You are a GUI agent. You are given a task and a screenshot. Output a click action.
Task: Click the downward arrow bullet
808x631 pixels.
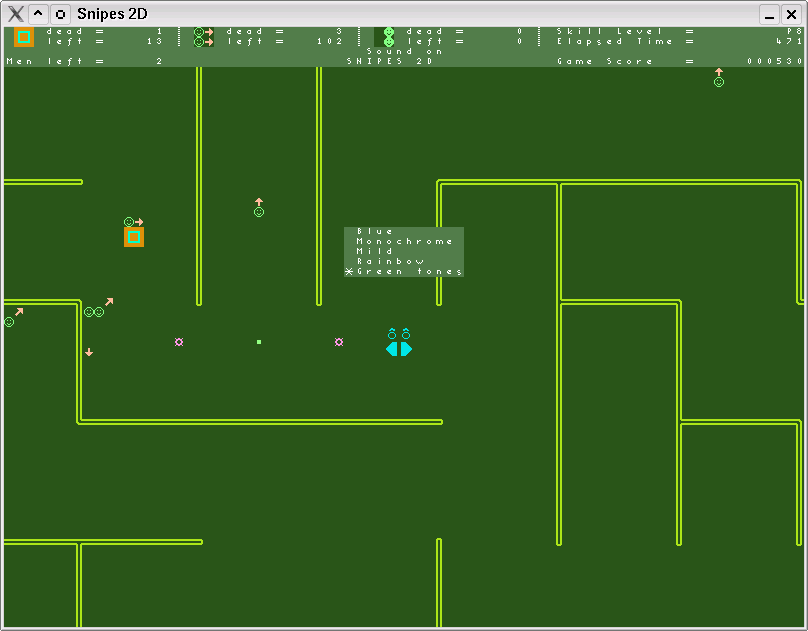click(89, 352)
